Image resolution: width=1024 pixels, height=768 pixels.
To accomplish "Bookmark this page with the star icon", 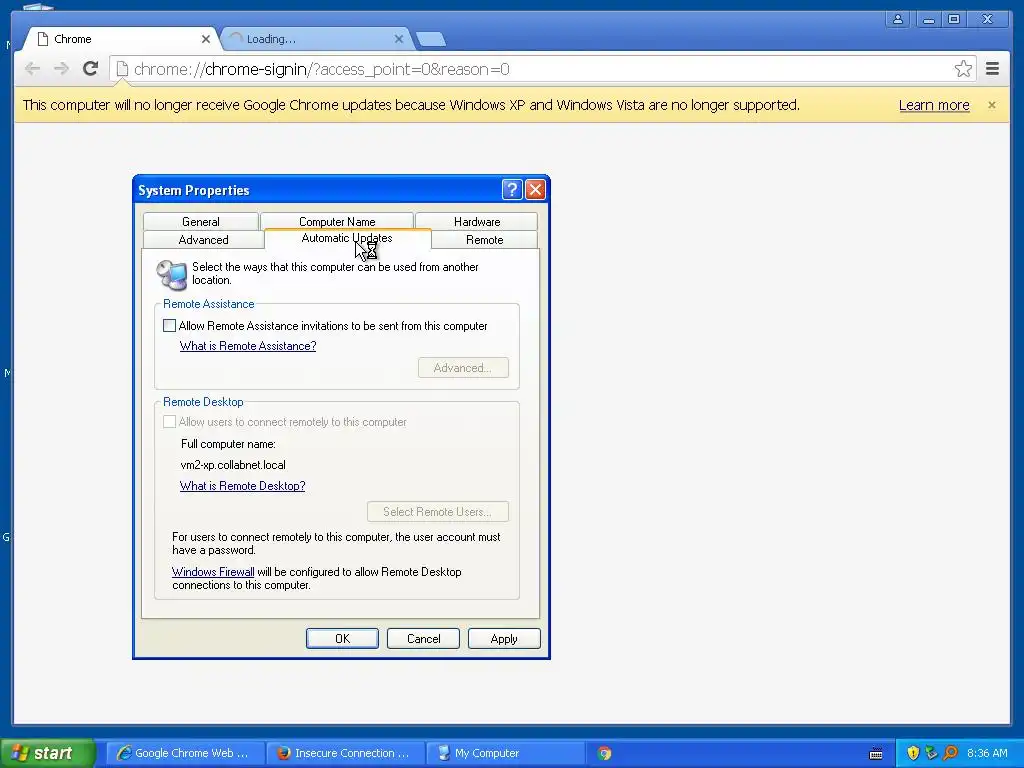I will click(963, 69).
